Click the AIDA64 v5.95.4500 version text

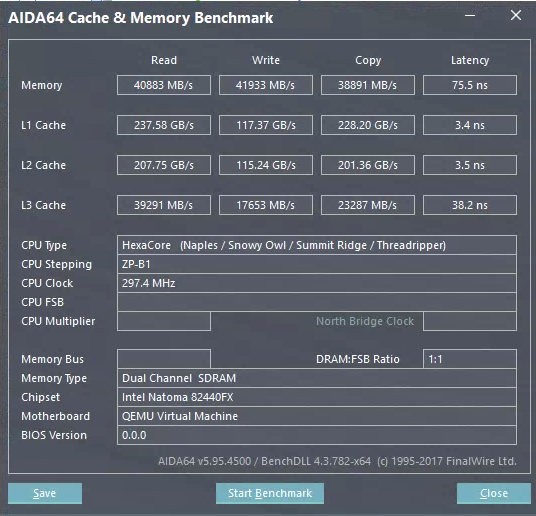pyautogui.click(x=204, y=461)
